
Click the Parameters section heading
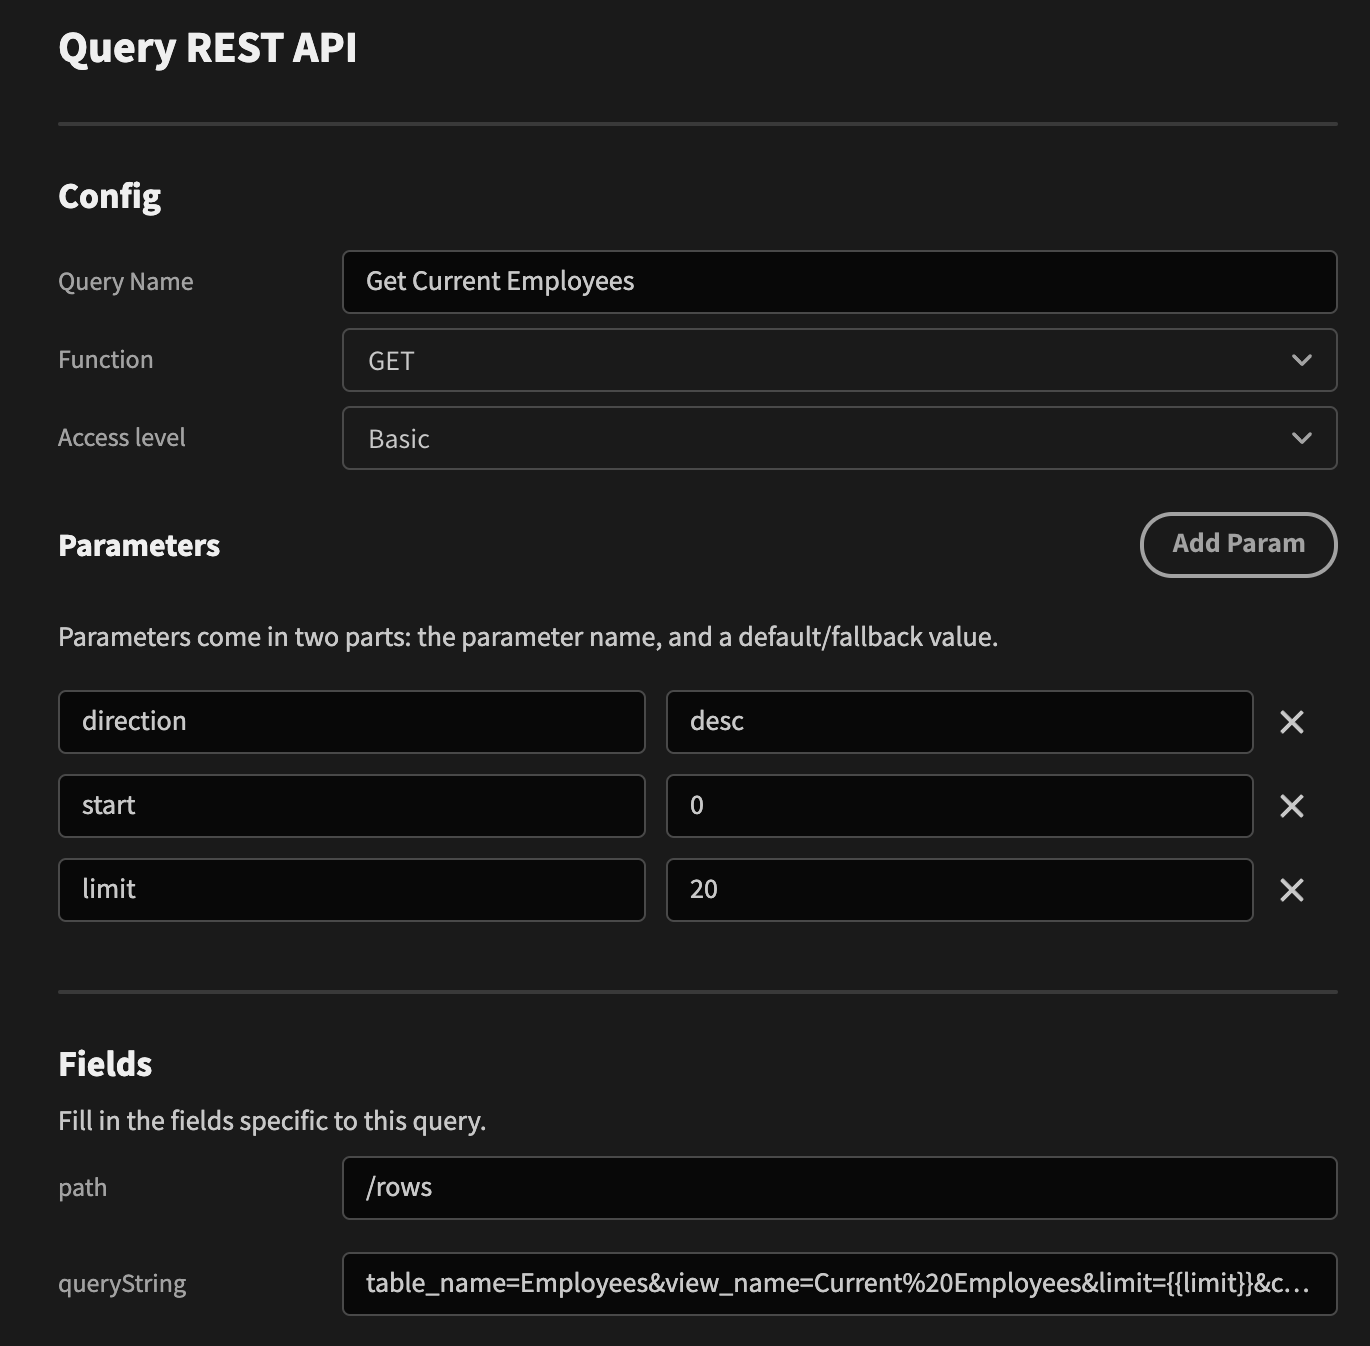coord(139,546)
